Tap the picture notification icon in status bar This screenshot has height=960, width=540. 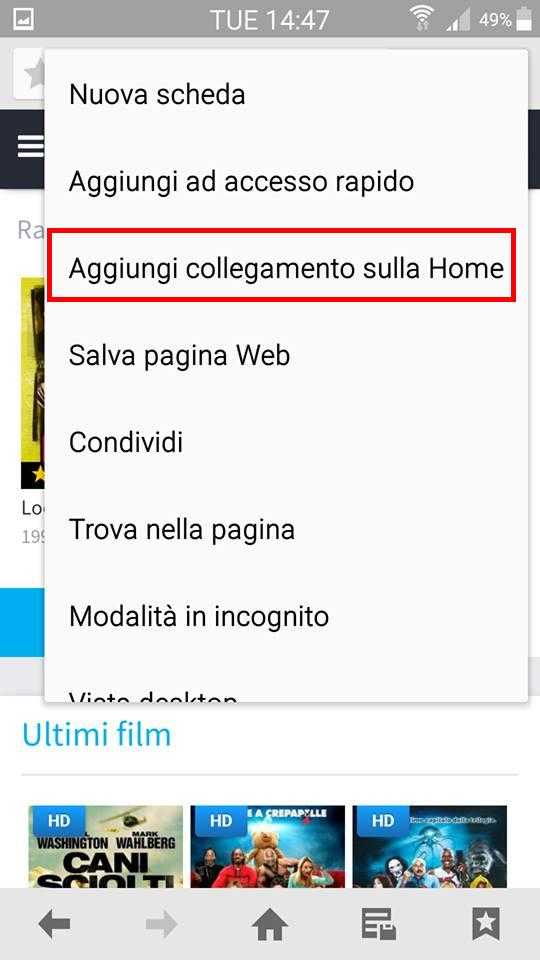pos(23,18)
